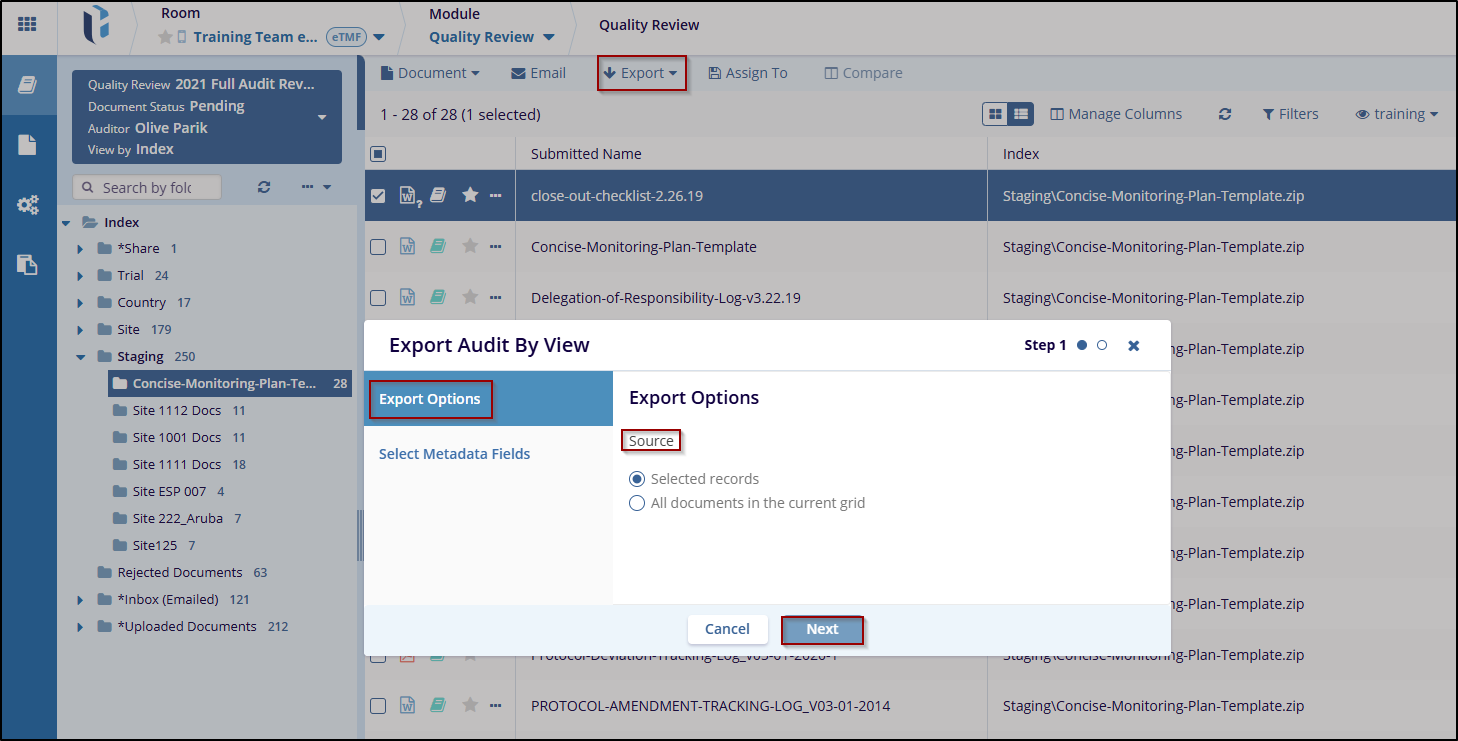
Task: Open the settings gears sidebar icon
Action: pos(27,205)
